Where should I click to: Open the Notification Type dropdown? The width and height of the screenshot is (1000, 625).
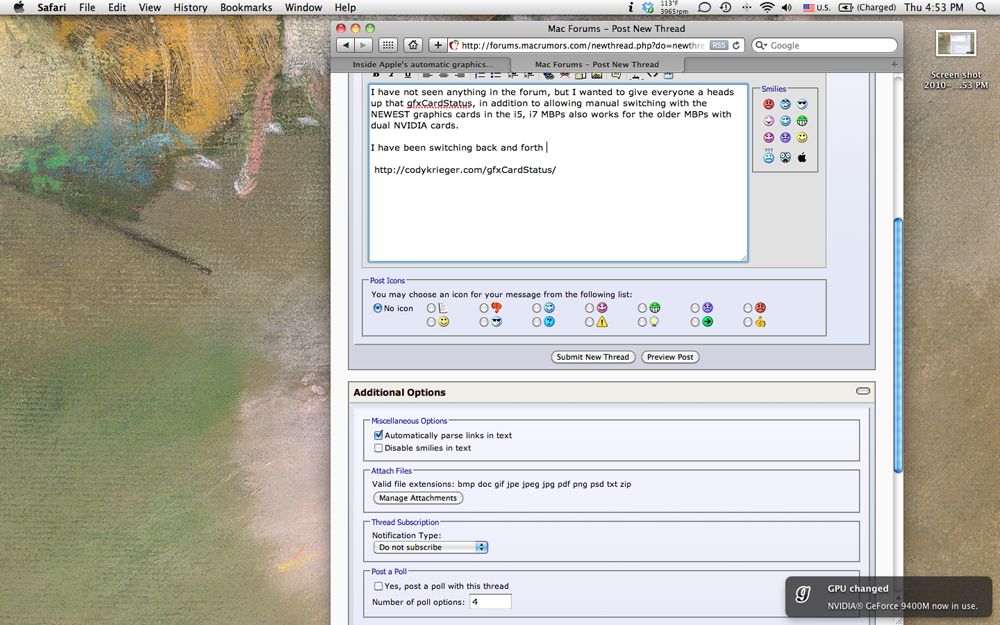pyautogui.click(x=430, y=547)
